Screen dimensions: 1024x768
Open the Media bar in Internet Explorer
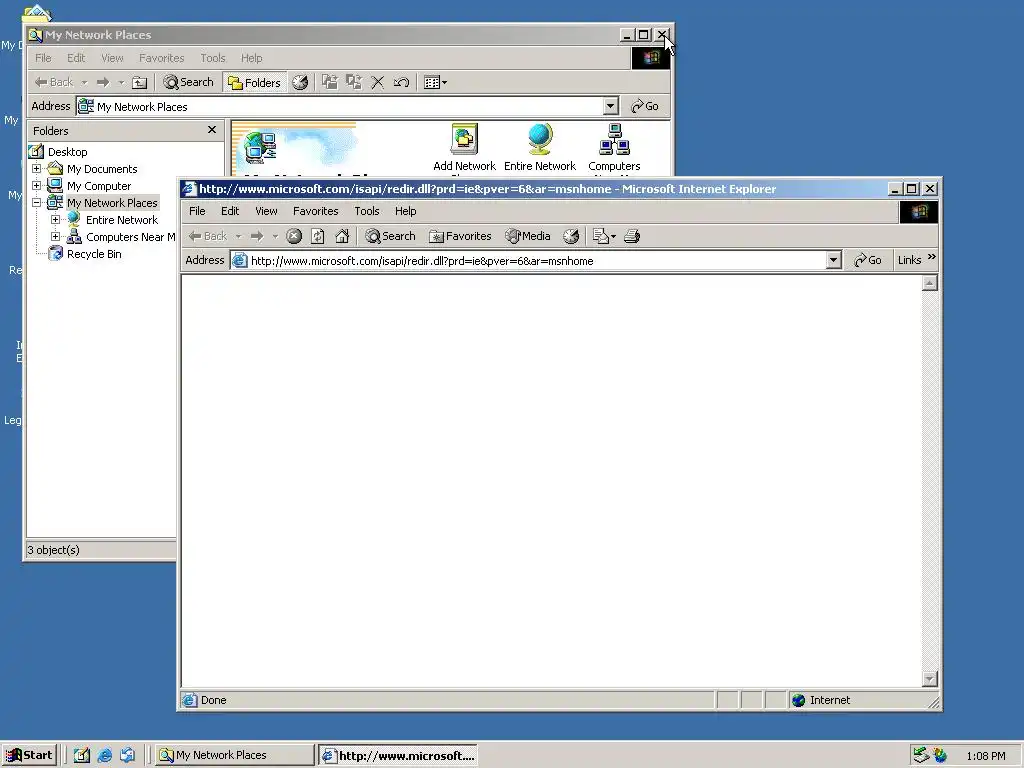[x=528, y=236]
